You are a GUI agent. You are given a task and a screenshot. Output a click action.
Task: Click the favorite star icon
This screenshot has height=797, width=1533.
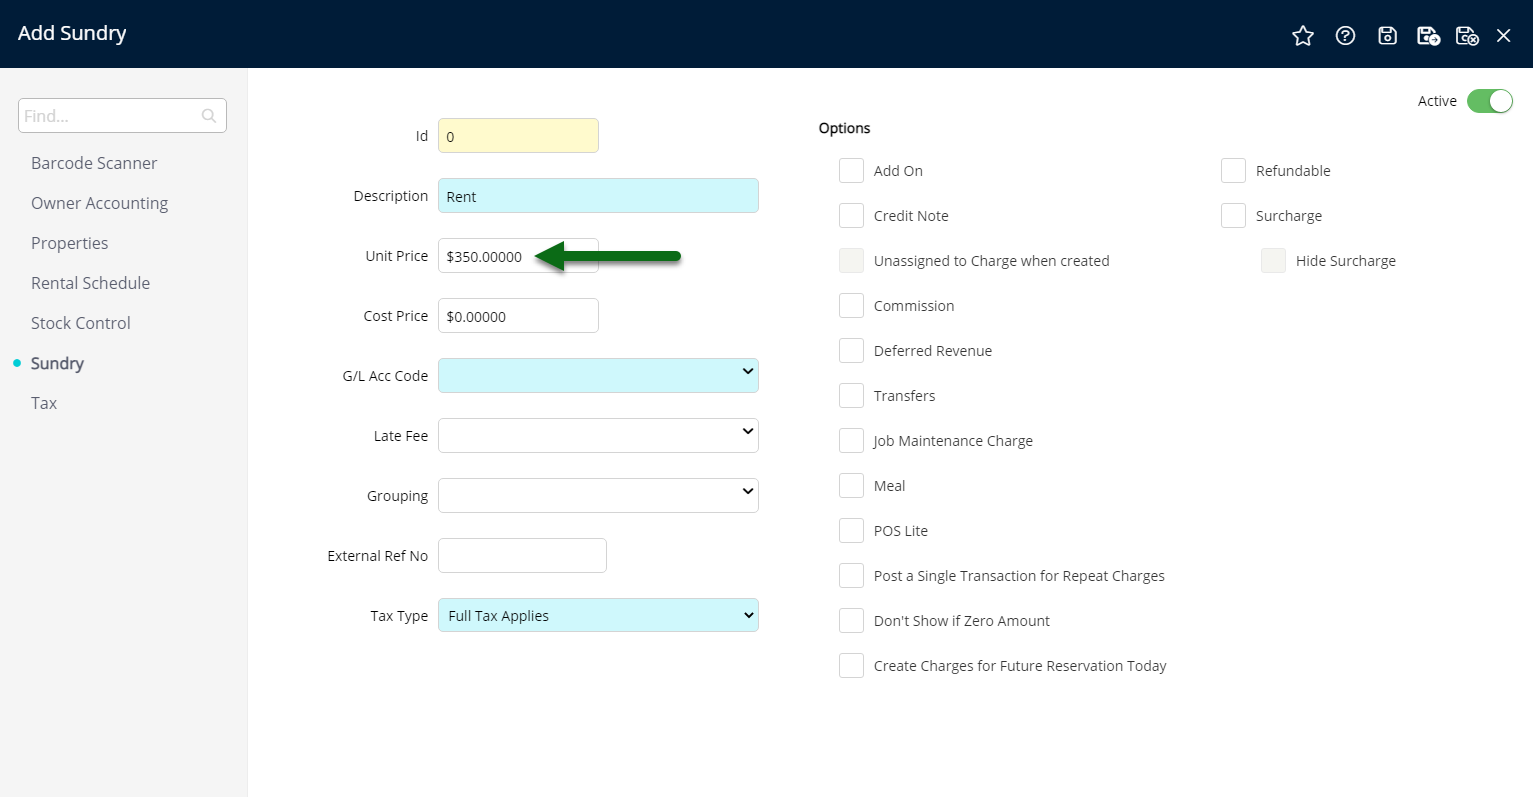point(1303,36)
